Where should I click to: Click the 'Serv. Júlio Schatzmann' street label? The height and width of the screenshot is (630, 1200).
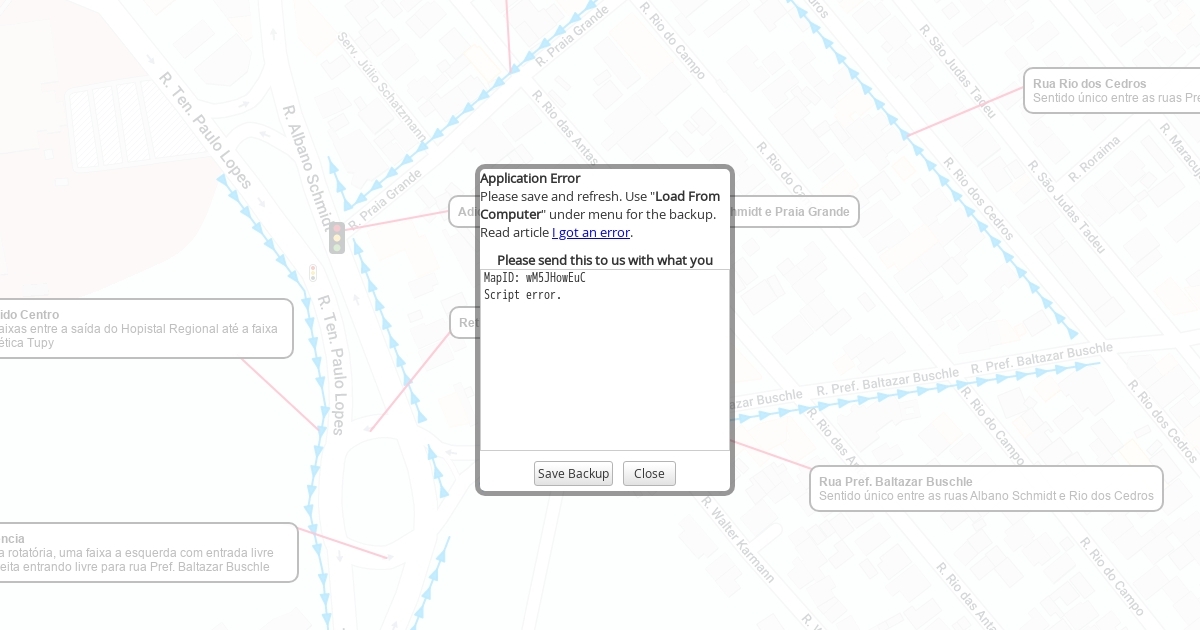pos(381,88)
